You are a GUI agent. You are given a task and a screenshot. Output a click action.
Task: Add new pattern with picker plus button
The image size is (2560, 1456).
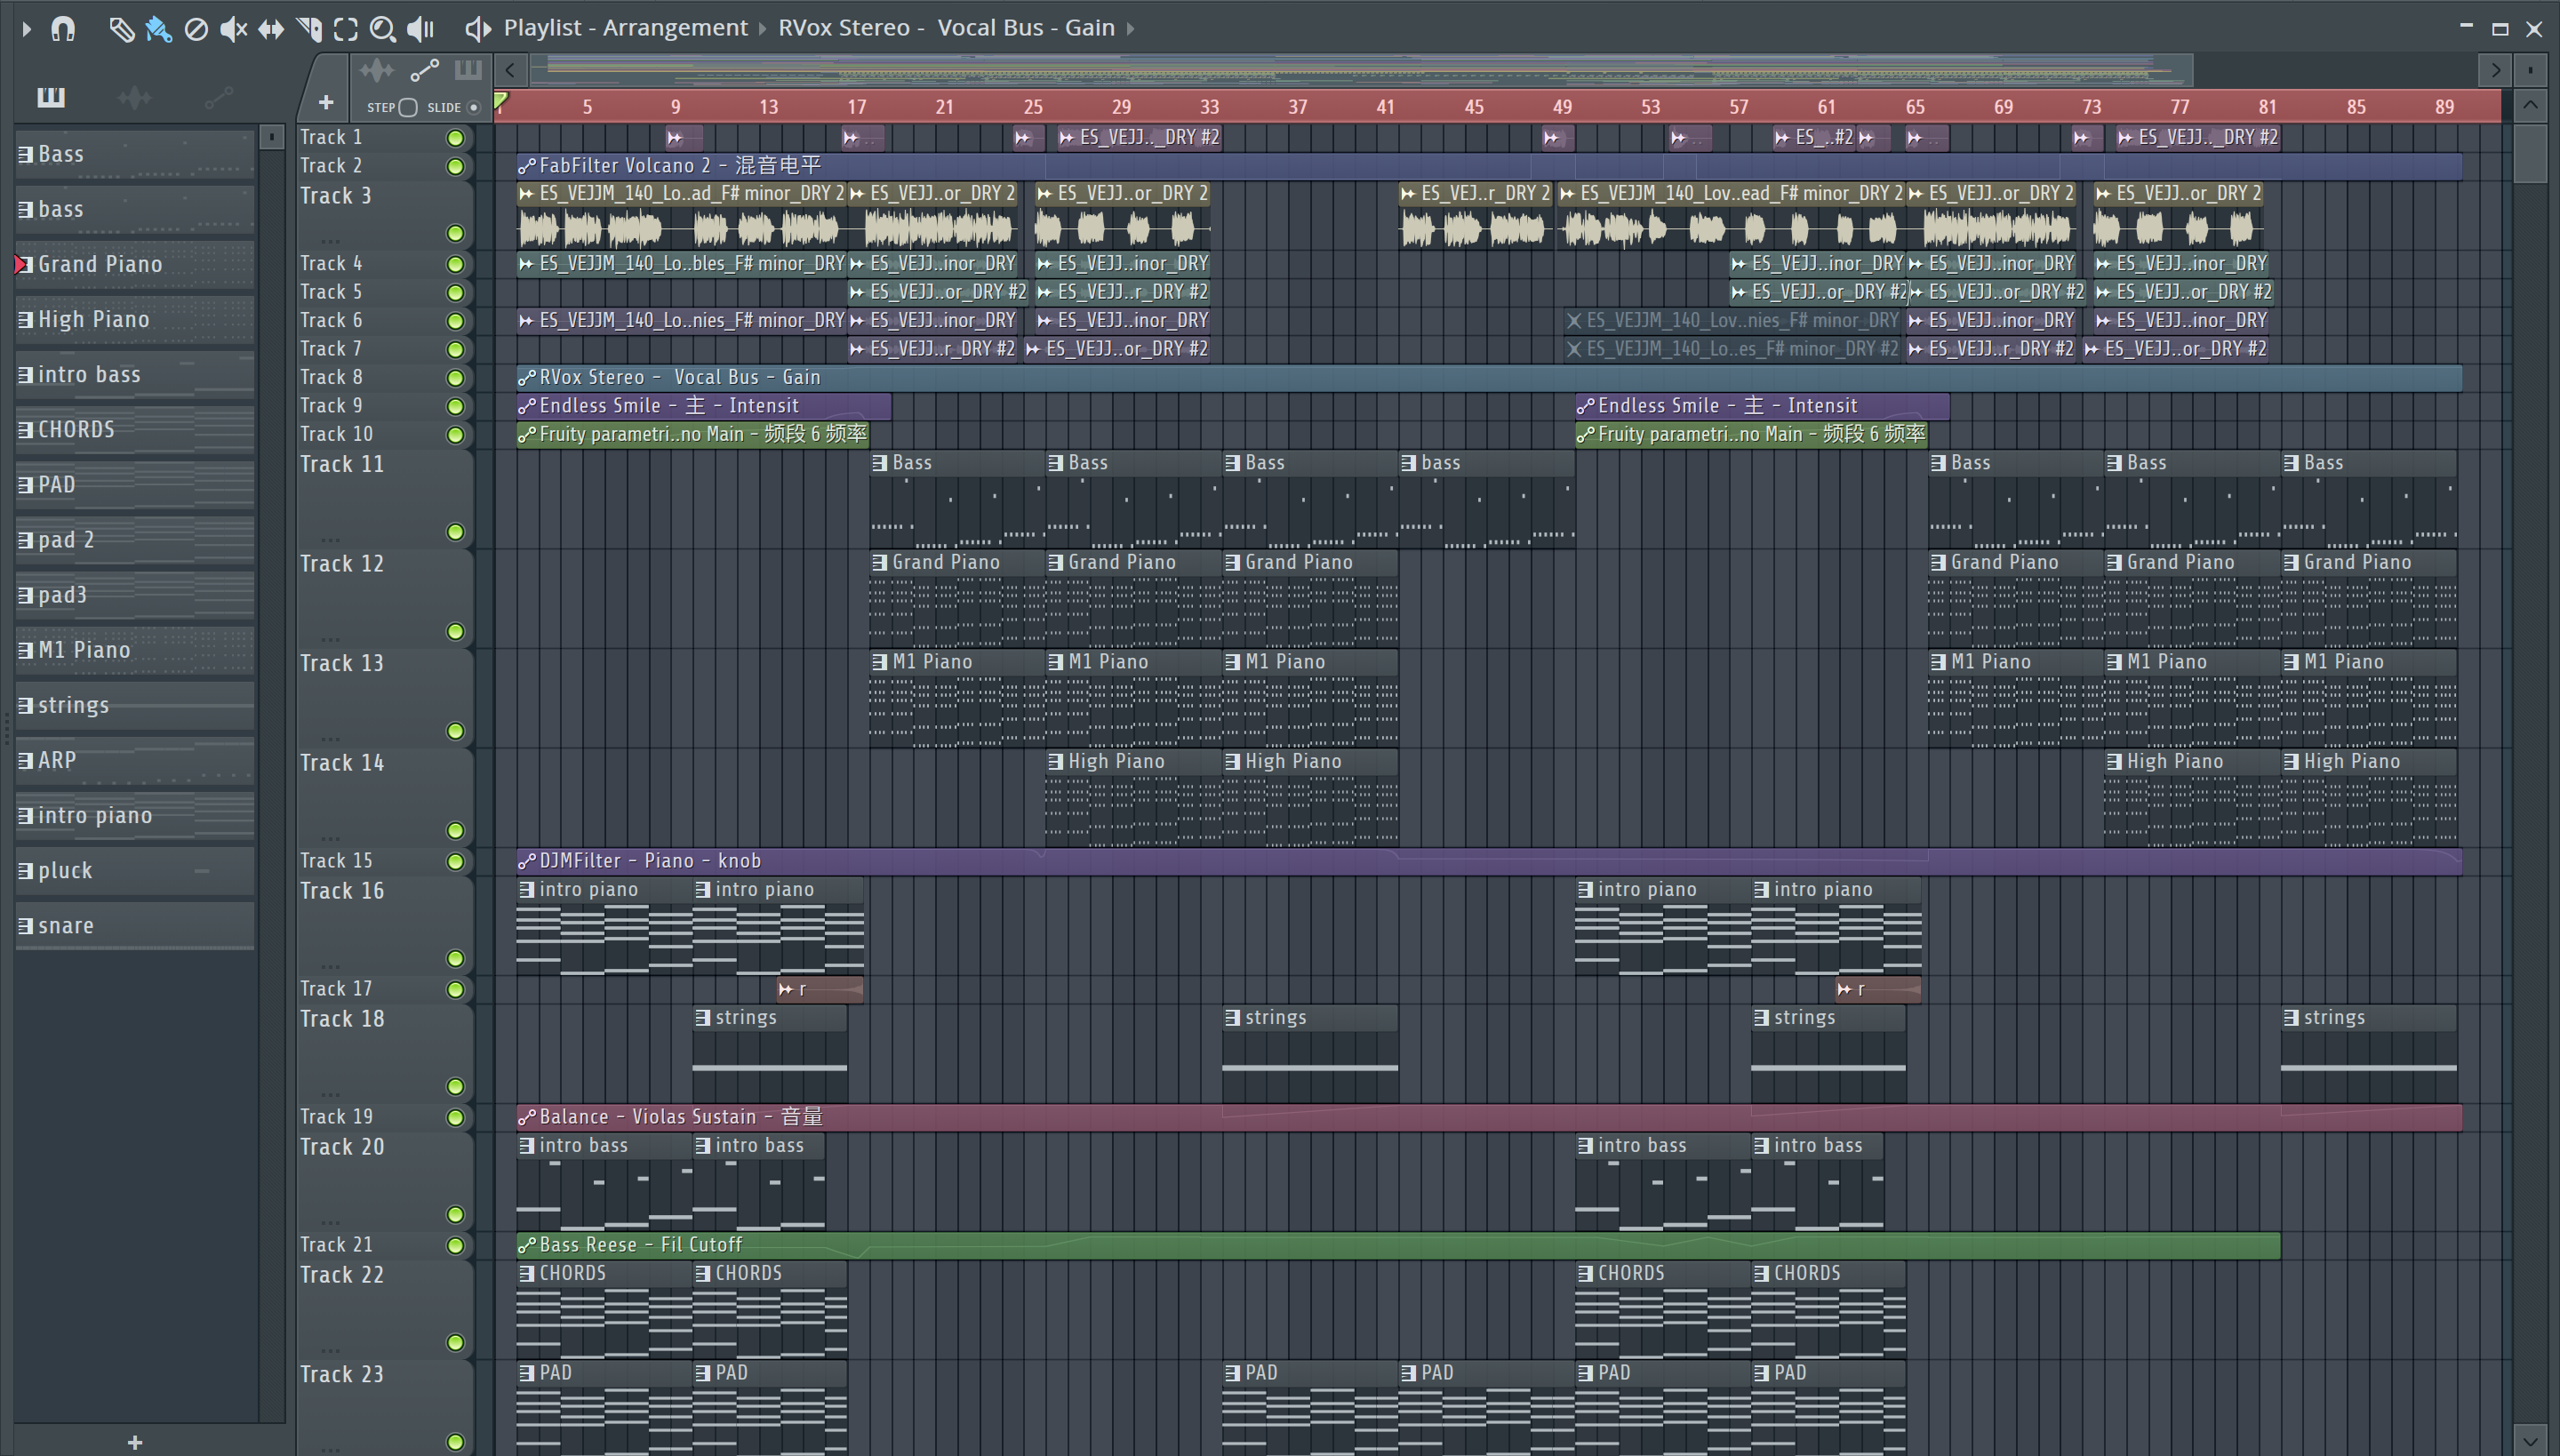[135, 1442]
